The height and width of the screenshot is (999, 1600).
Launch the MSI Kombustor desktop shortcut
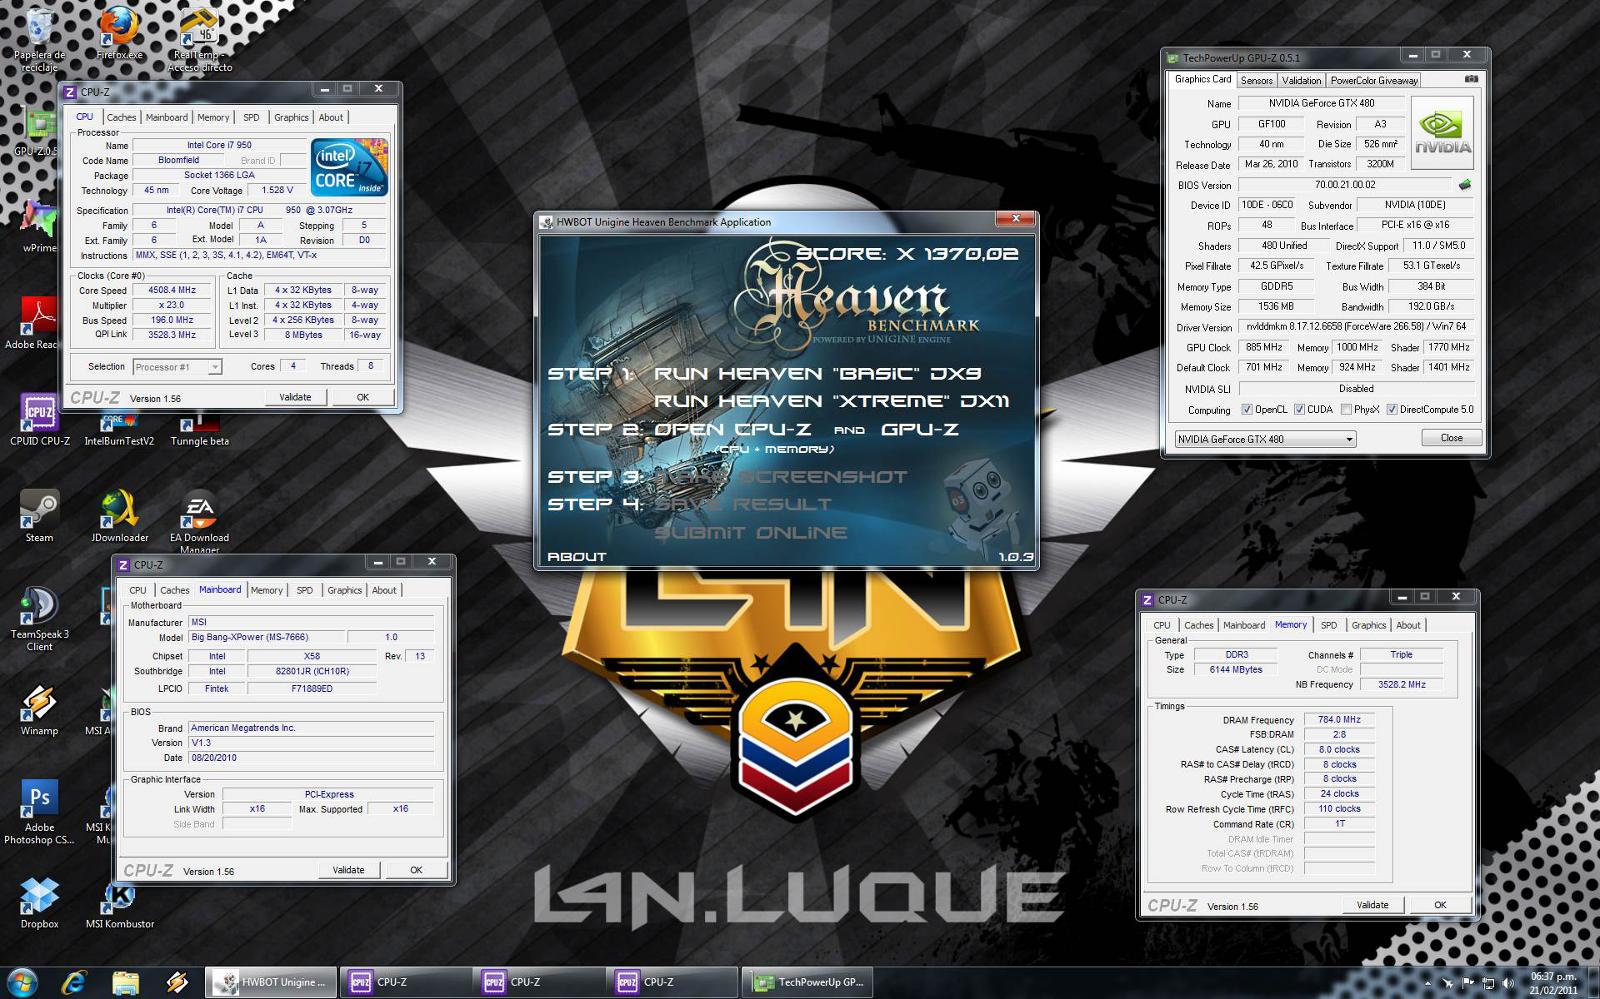click(119, 904)
